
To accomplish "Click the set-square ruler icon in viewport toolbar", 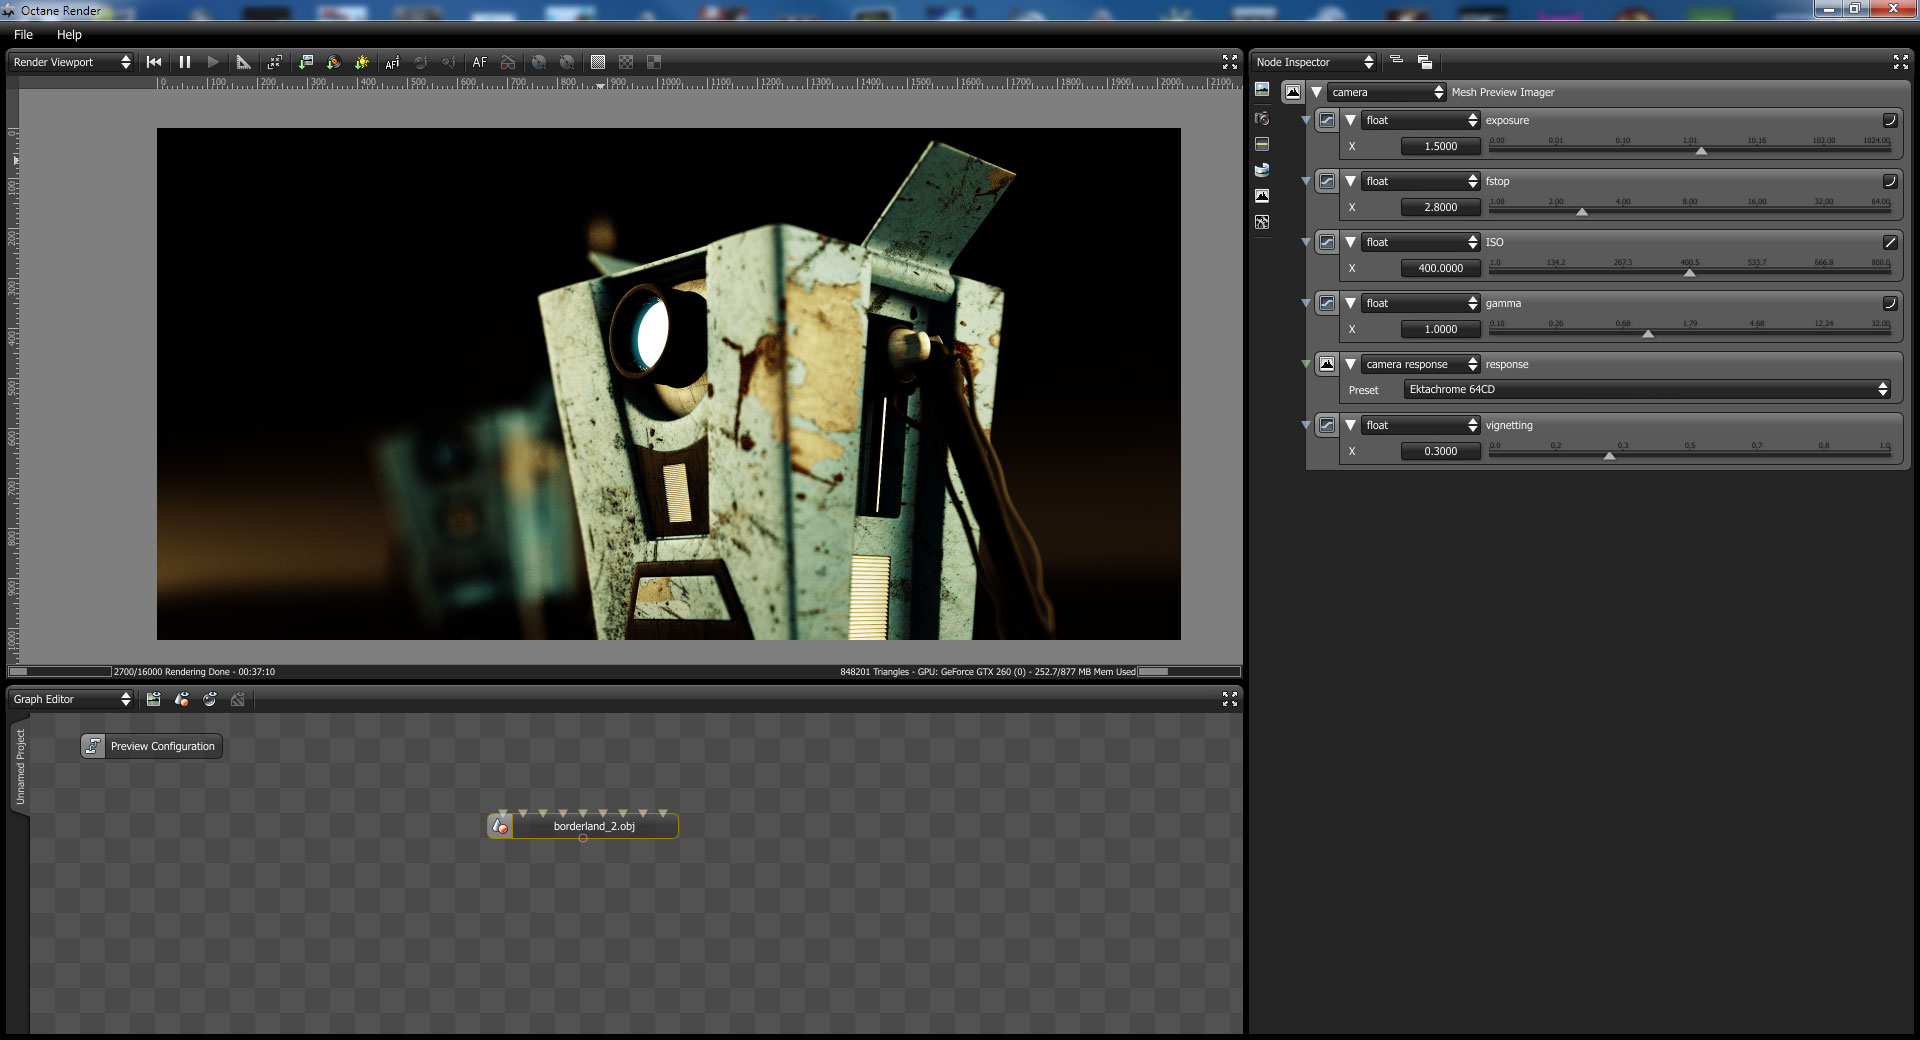I will (243, 62).
